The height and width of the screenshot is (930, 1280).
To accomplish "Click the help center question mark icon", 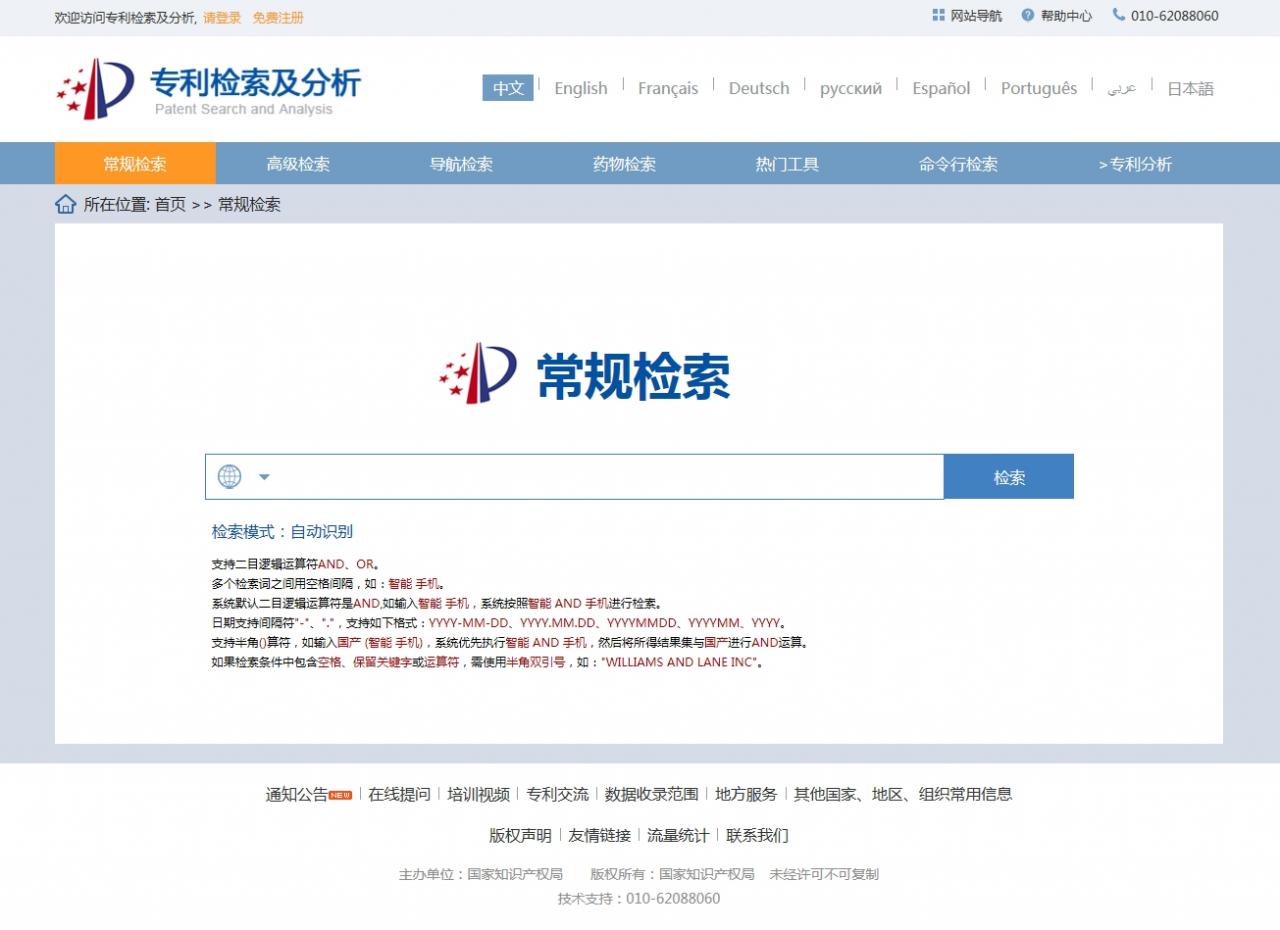I will tap(1027, 15).
